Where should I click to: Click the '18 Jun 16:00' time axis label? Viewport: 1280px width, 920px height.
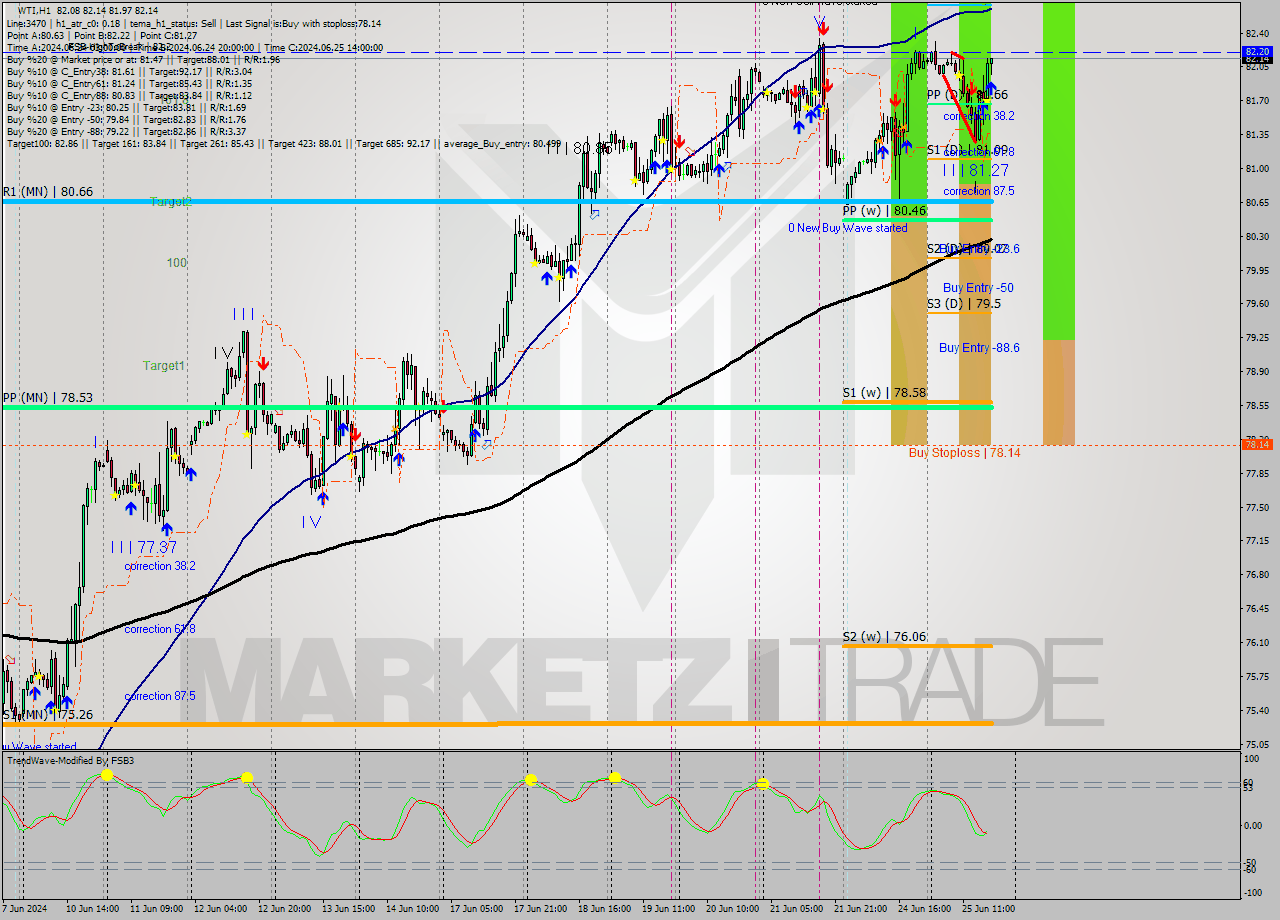point(606,909)
